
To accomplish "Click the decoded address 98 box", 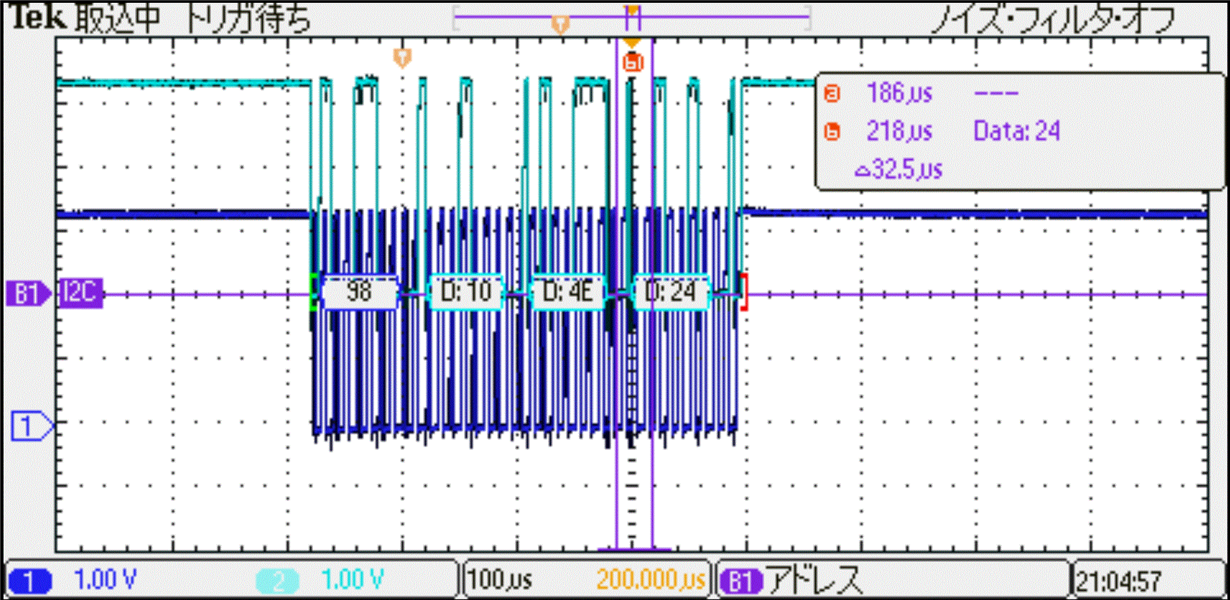I will click(358, 293).
